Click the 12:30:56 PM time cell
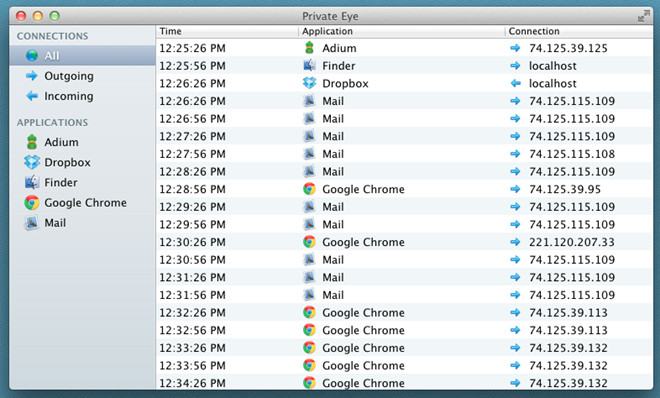This screenshot has width=660, height=398. tap(192, 260)
